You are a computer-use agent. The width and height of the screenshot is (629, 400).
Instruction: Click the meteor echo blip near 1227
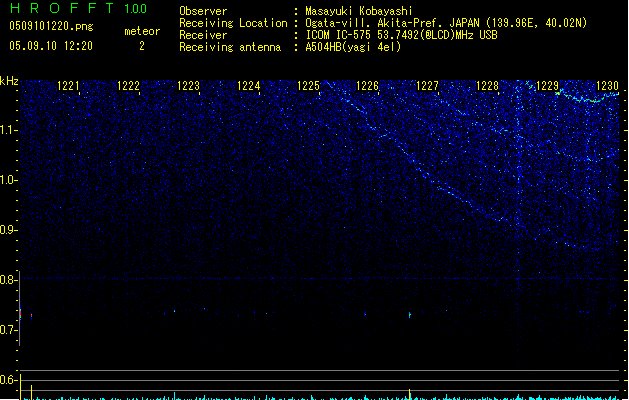tap(410, 315)
